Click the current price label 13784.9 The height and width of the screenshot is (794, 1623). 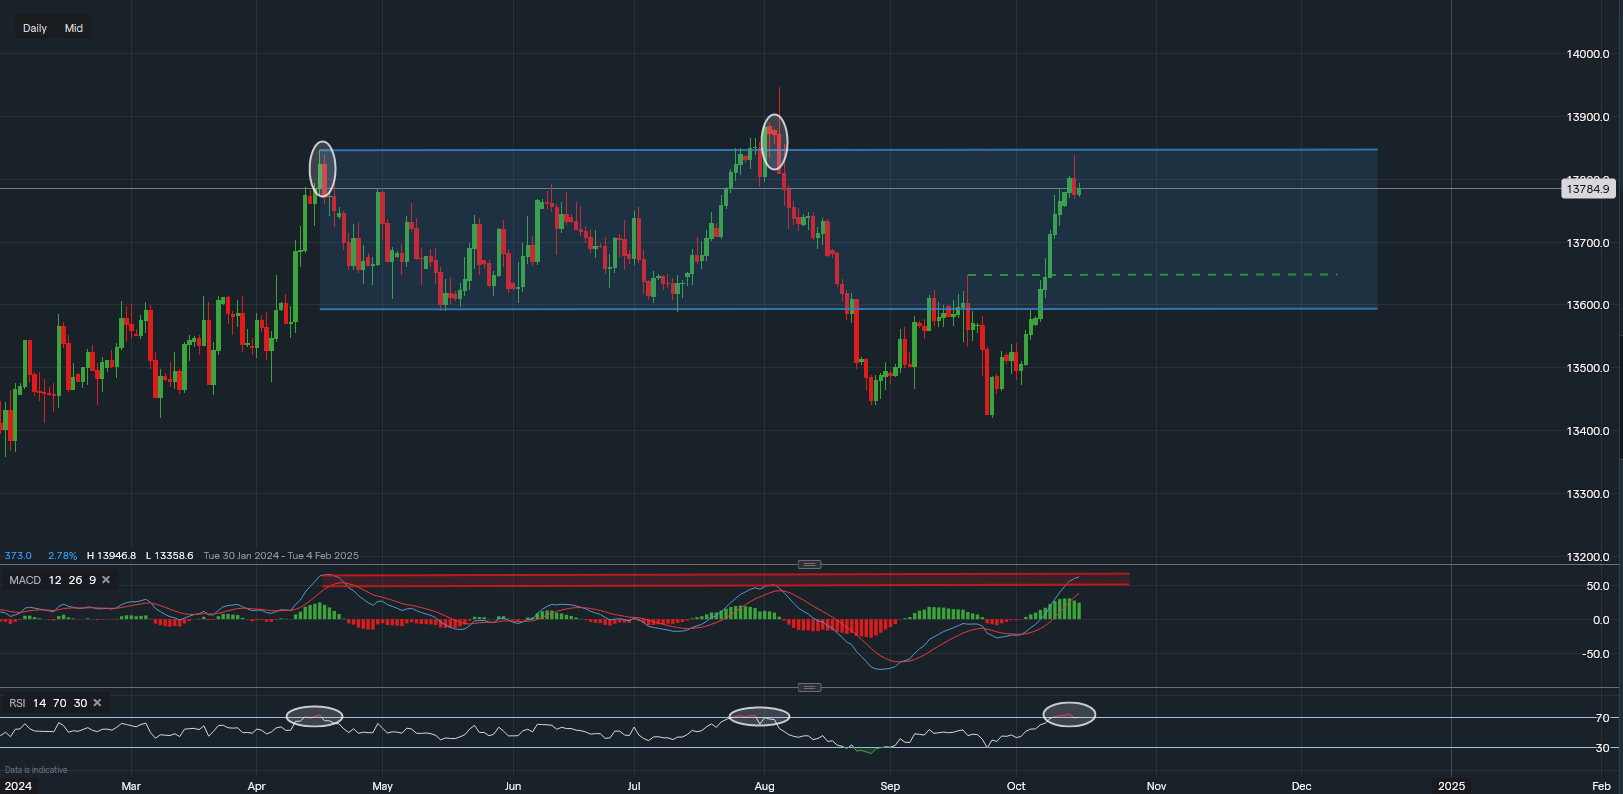(1587, 189)
